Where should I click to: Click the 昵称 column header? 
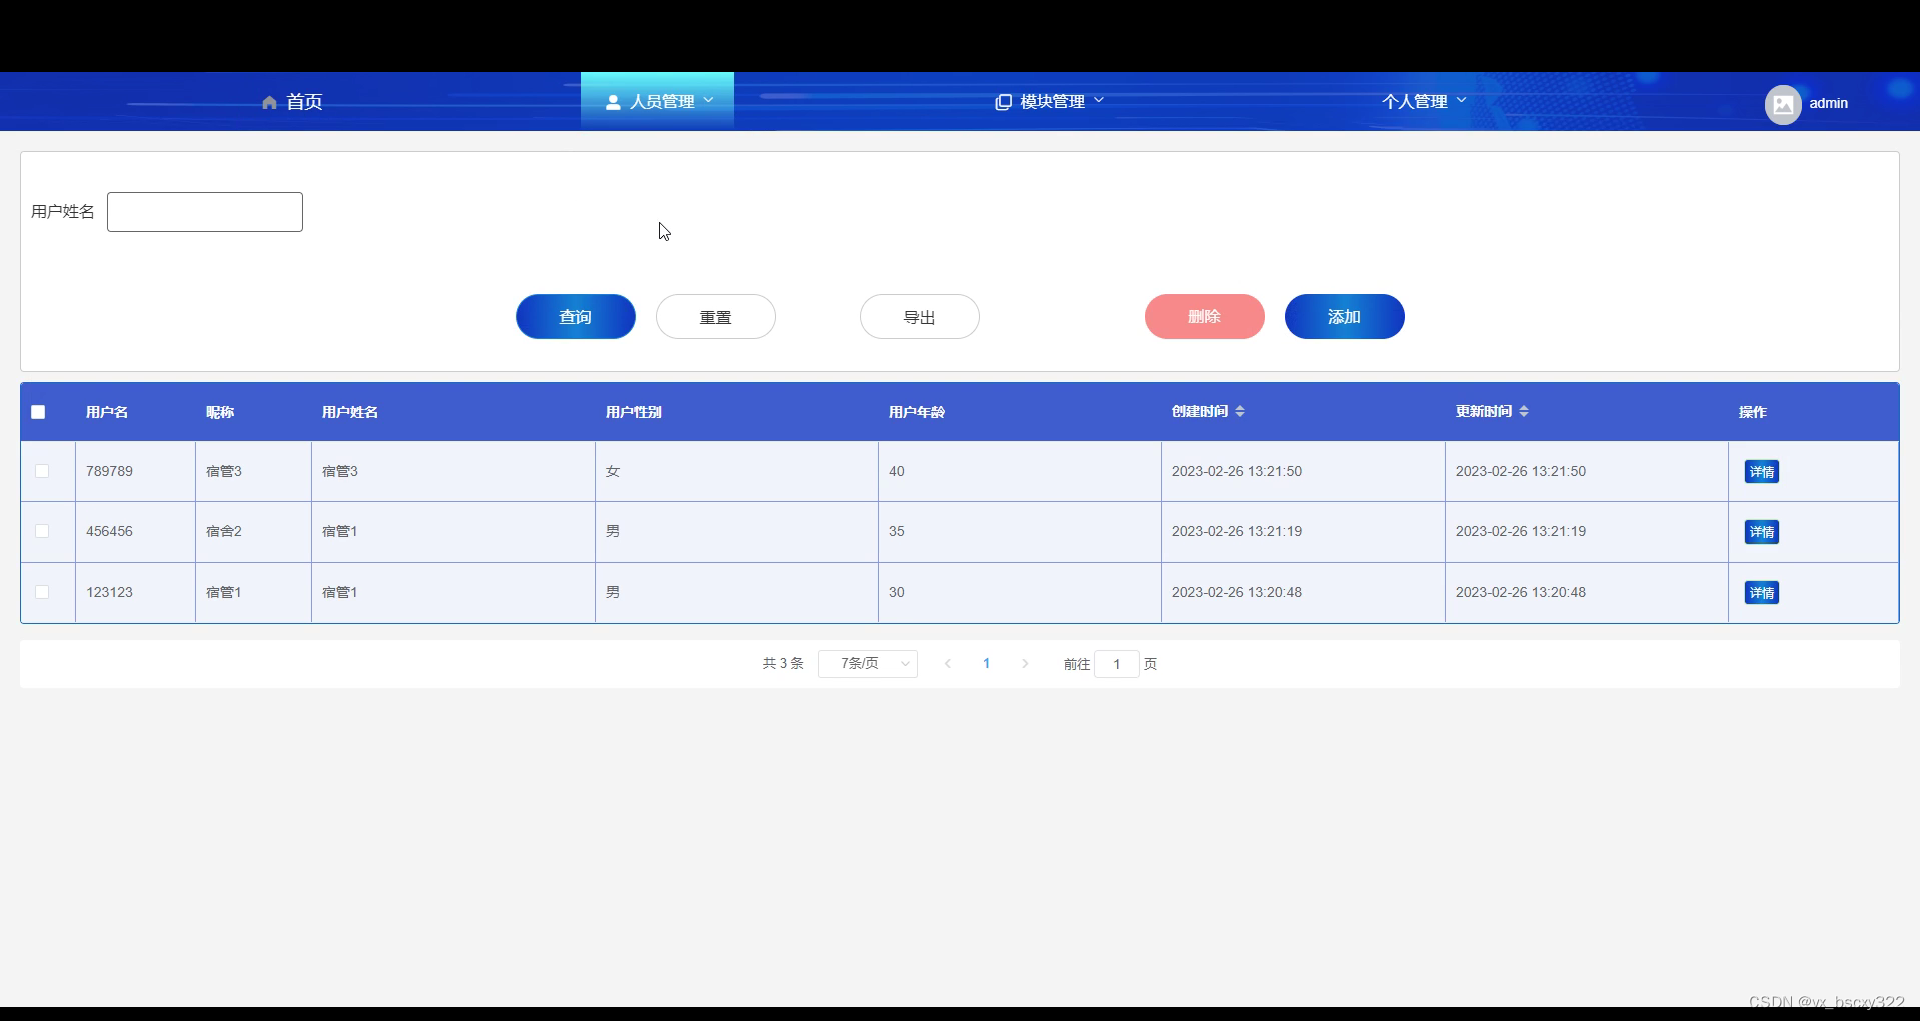coord(220,412)
